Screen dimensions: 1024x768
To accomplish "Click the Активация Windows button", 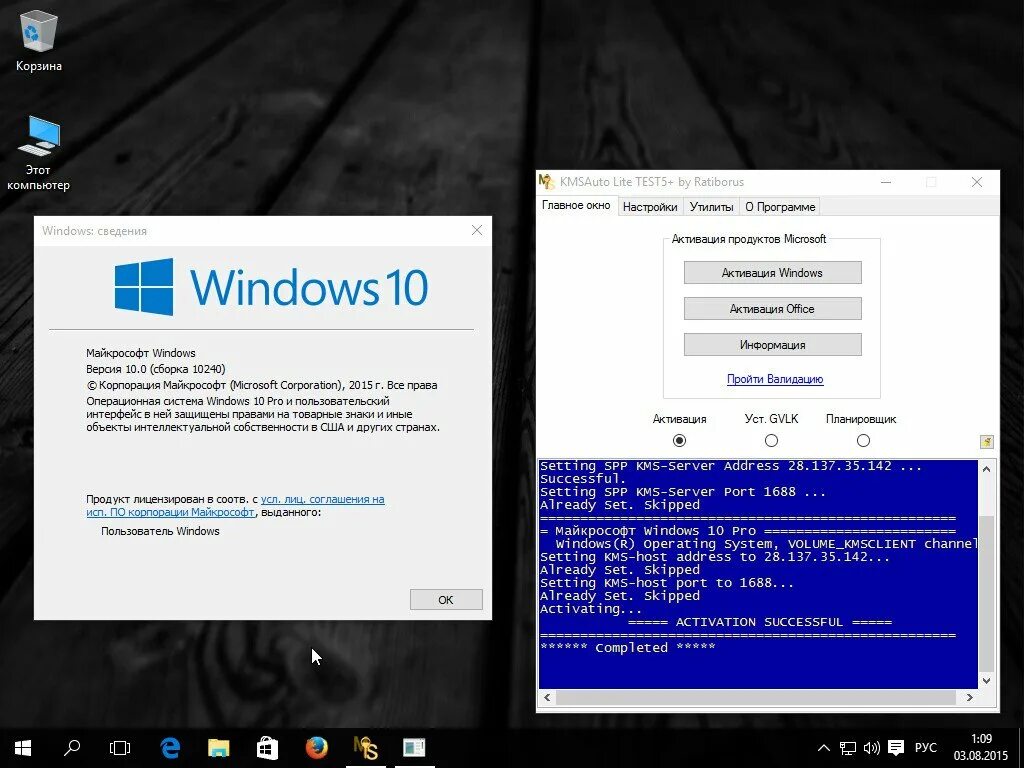I will coord(773,273).
